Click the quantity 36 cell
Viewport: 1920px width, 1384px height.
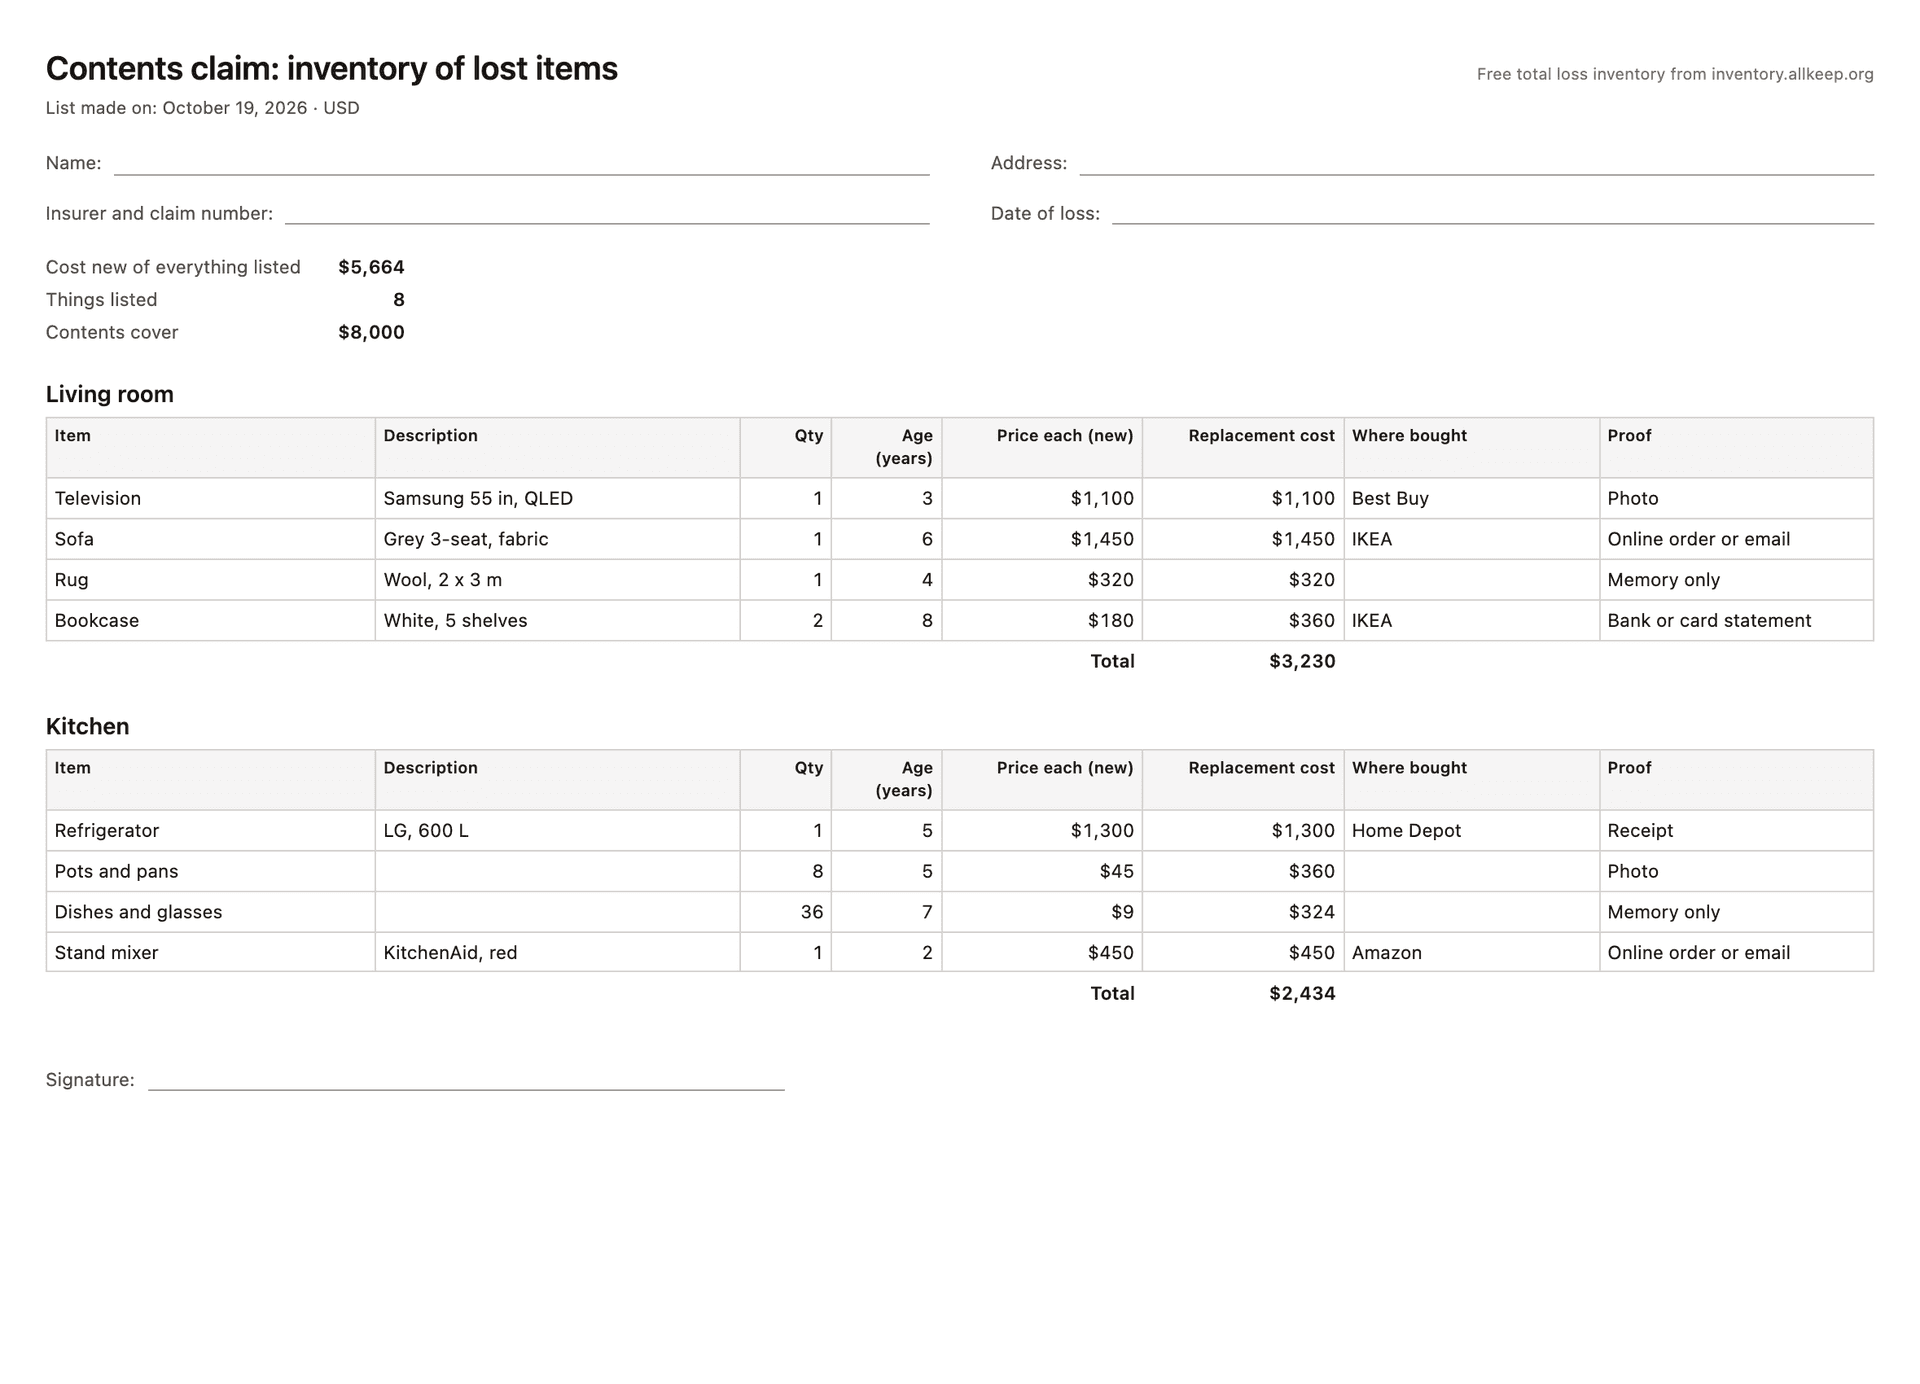[786, 912]
